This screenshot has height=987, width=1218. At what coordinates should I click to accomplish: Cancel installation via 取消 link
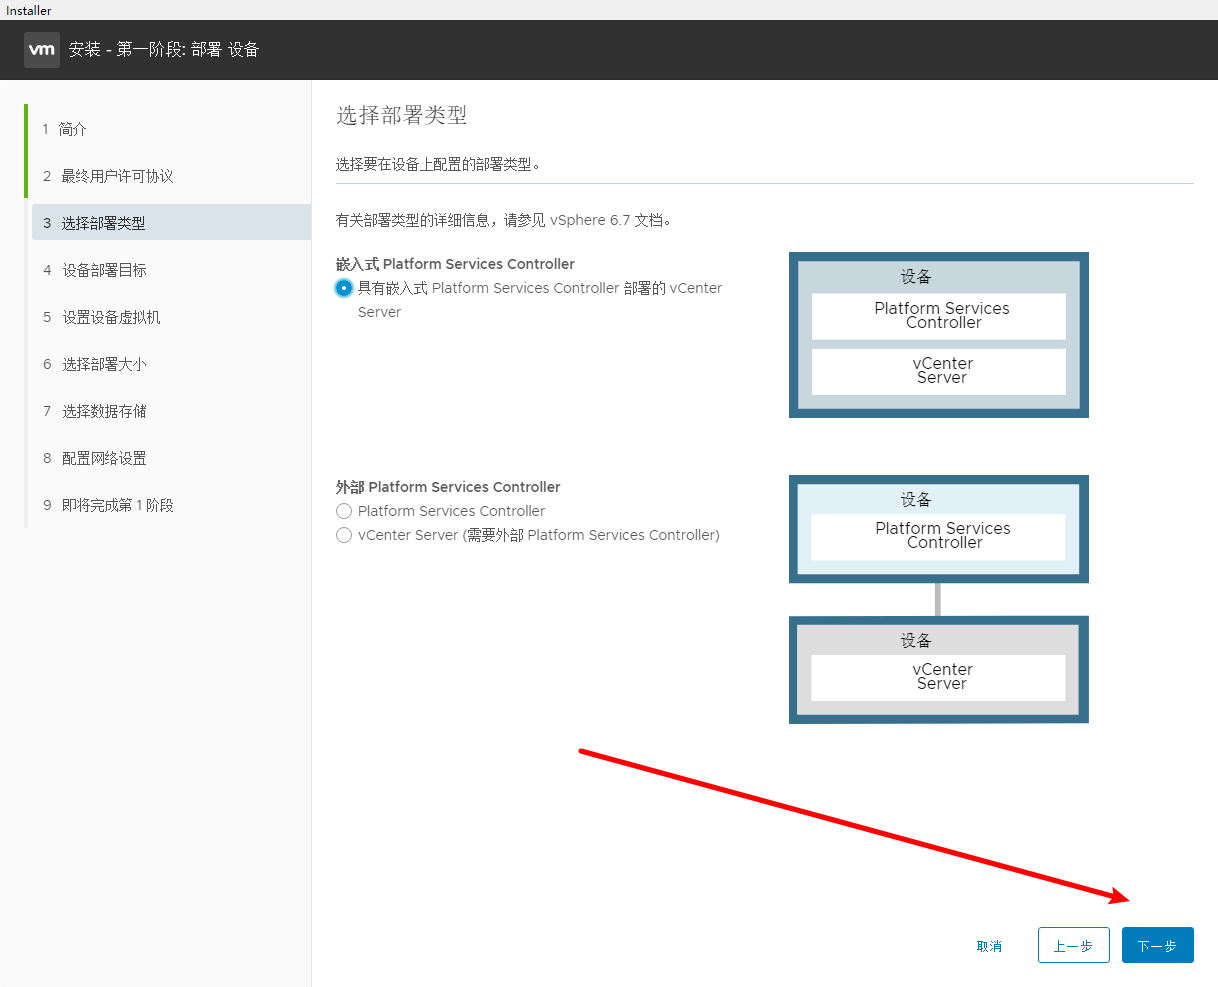(989, 946)
